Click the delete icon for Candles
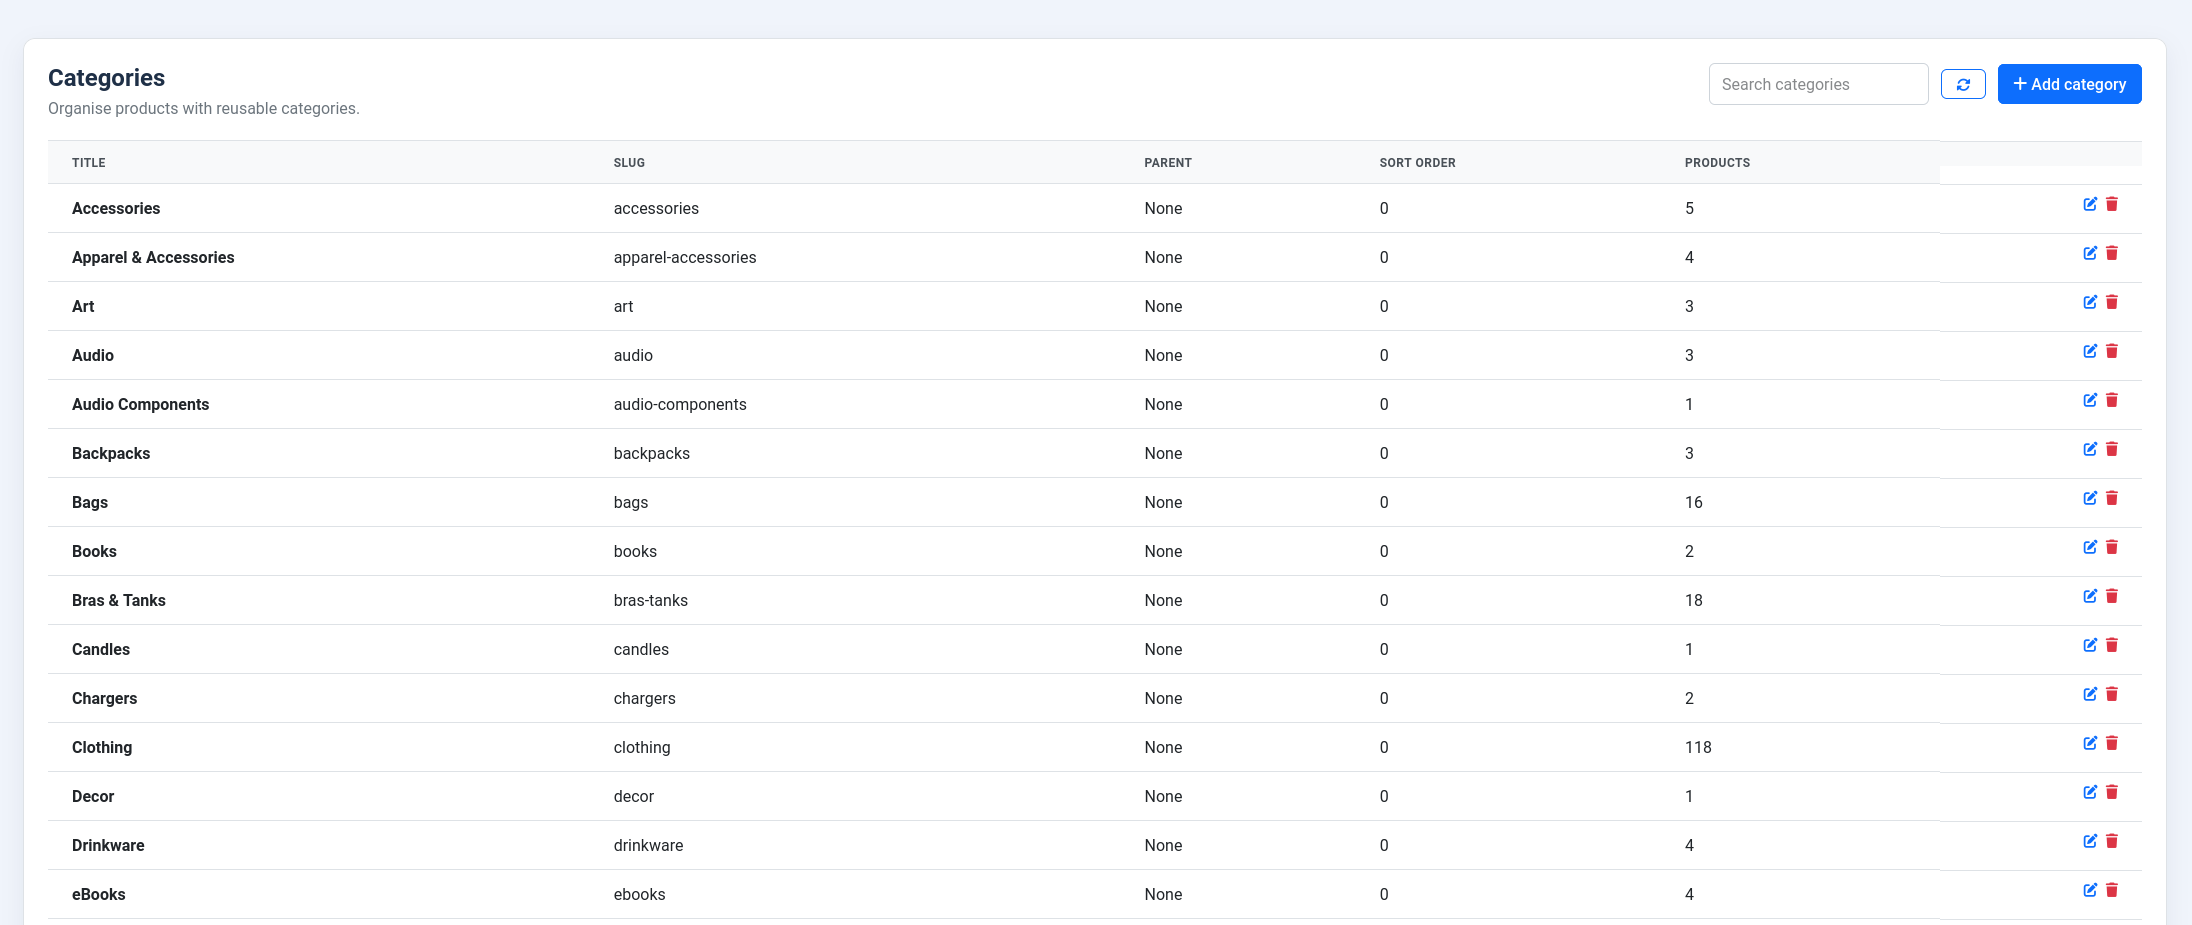Image resolution: width=2192 pixels, height=925 pixels. (2112, 645)
